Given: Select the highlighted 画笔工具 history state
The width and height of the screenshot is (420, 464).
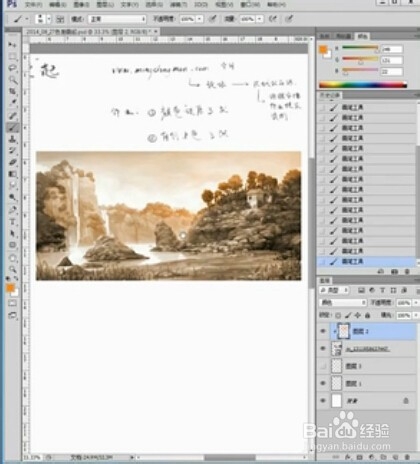Looking at the screenshot, I should coord(367,262).
